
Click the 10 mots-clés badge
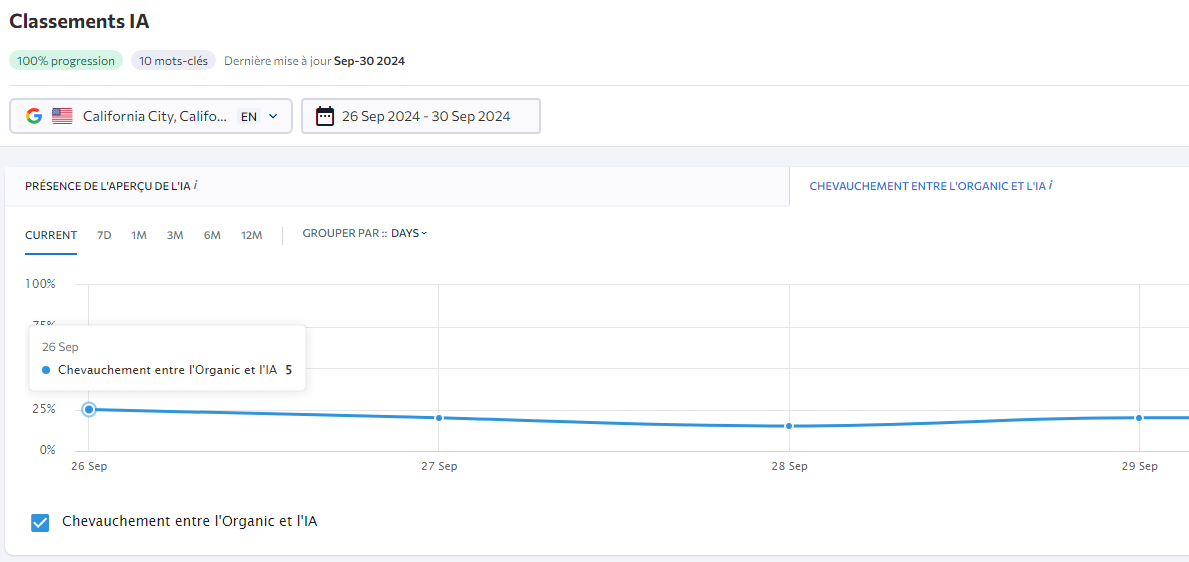click(173, 61)
